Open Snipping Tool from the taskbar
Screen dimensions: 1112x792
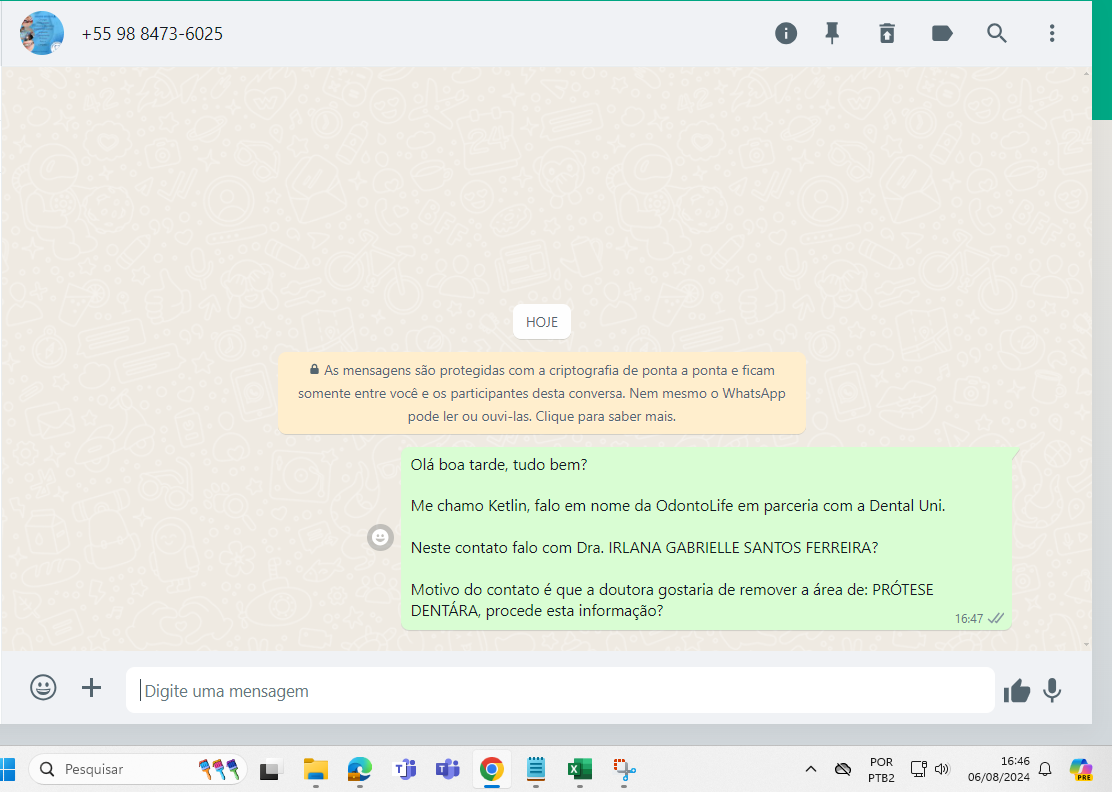click(624, 769)
